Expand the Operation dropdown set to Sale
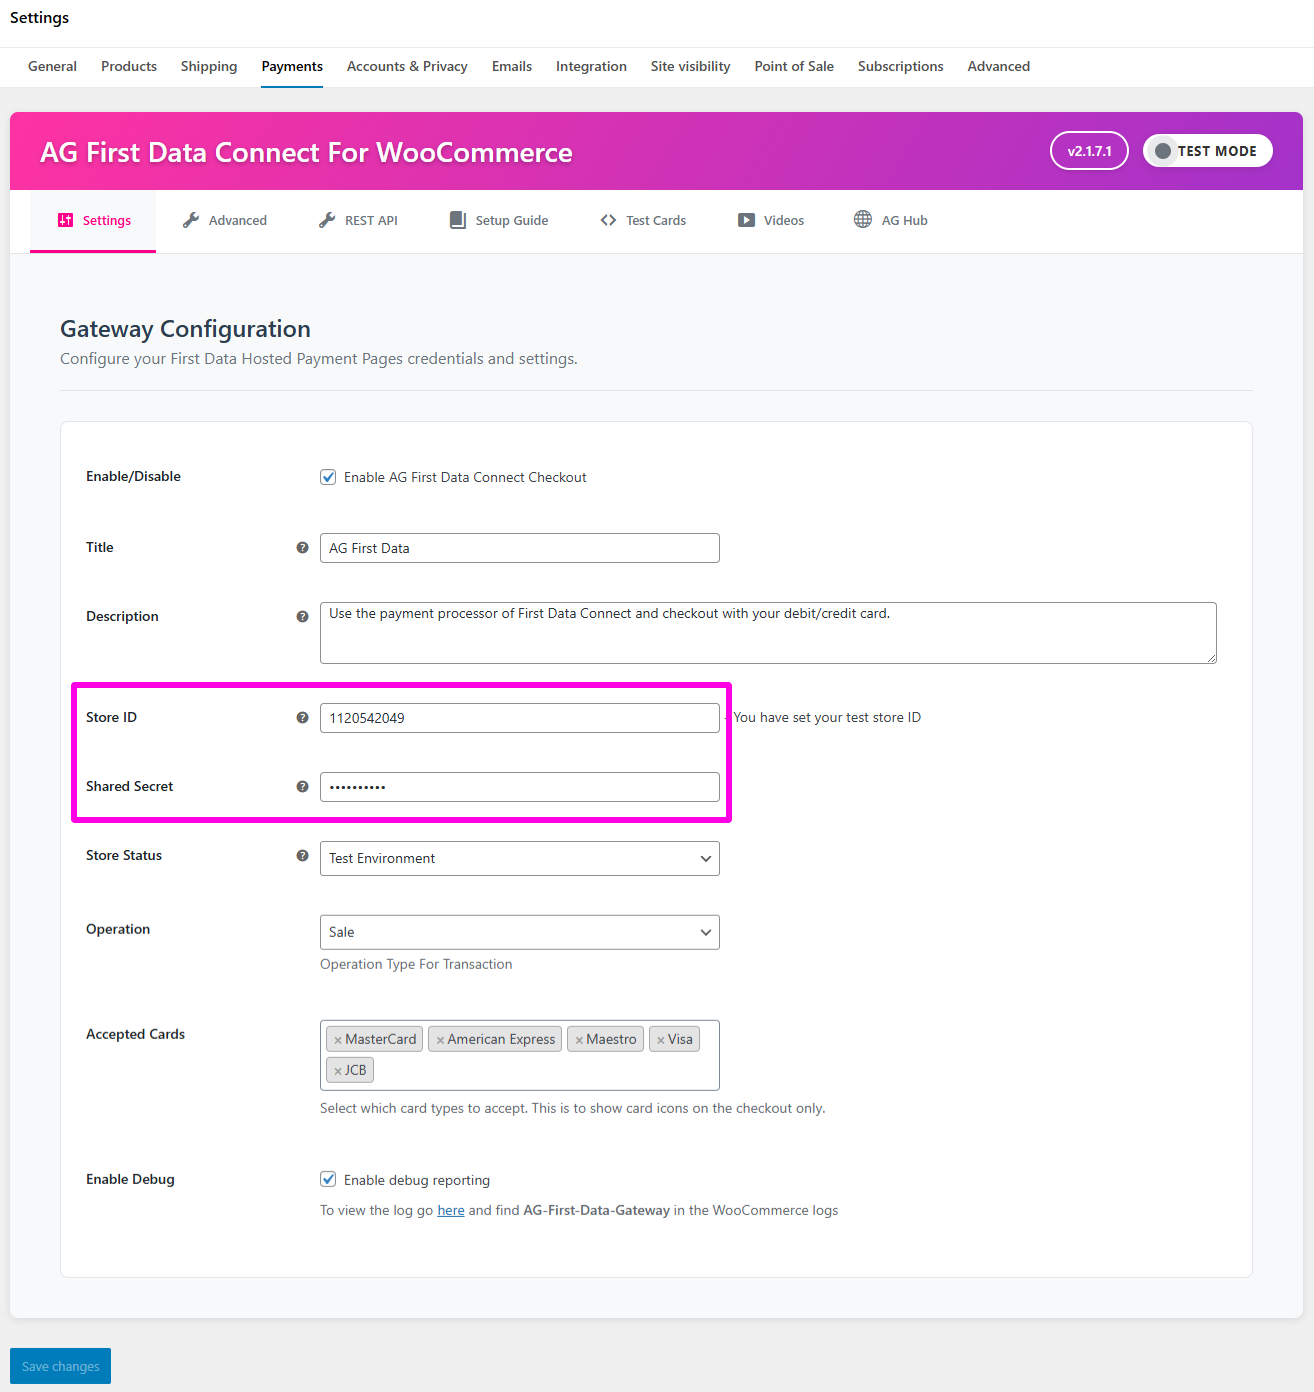 (519, 933)
